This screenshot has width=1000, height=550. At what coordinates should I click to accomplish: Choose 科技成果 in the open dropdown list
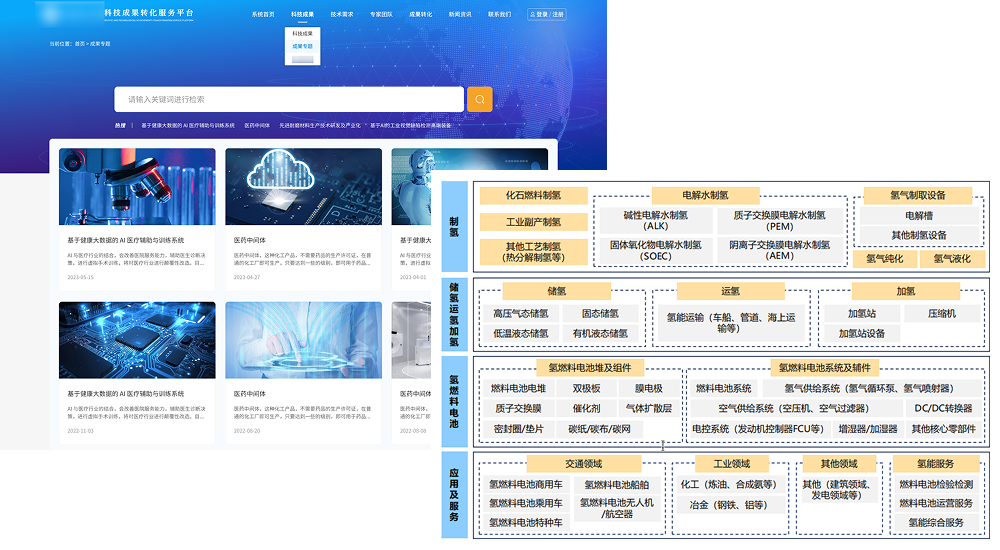click(x=302, y=33)
